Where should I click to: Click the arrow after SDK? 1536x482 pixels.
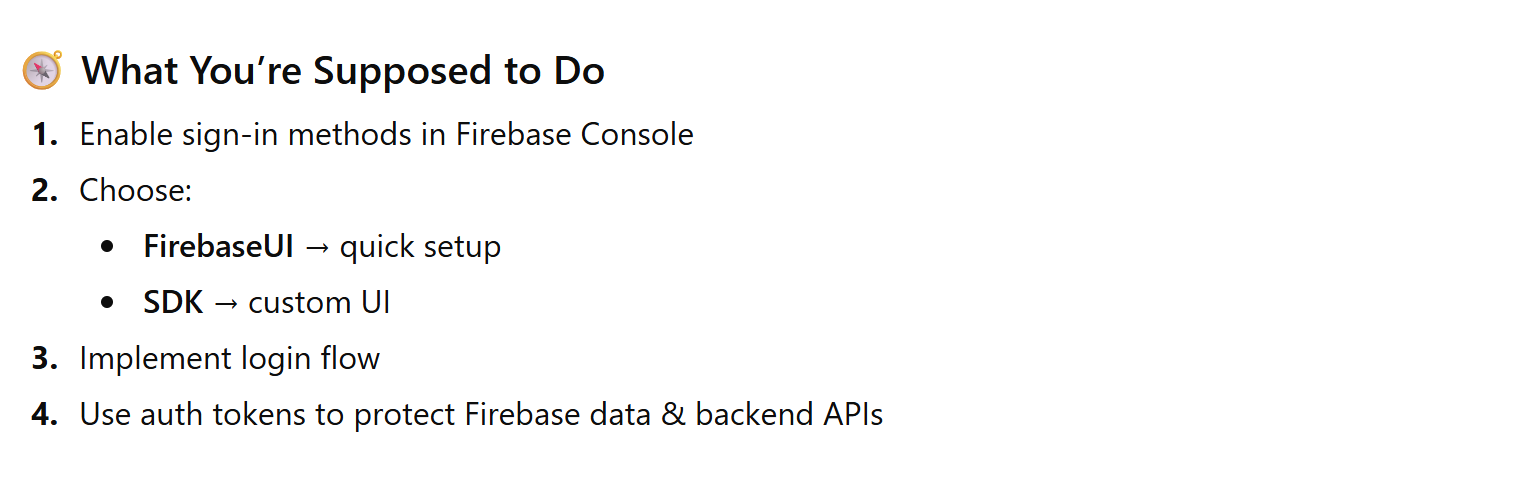point(225,303)
